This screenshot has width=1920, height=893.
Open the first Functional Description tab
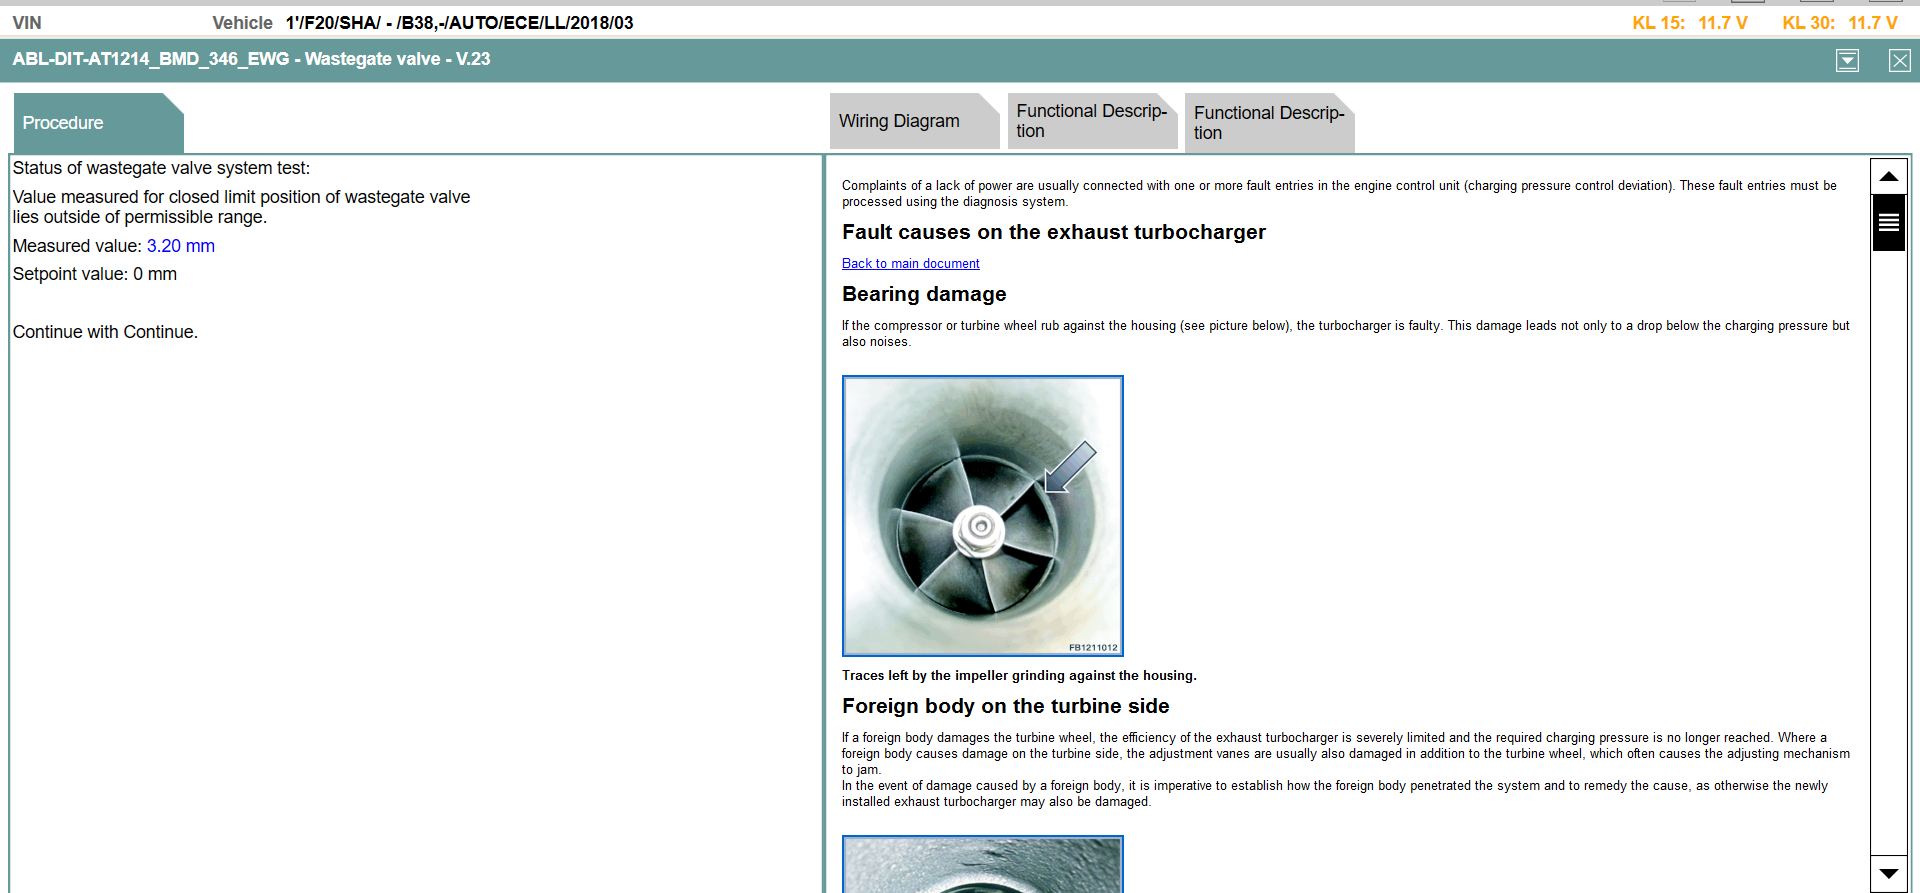tap(1092, 121)
